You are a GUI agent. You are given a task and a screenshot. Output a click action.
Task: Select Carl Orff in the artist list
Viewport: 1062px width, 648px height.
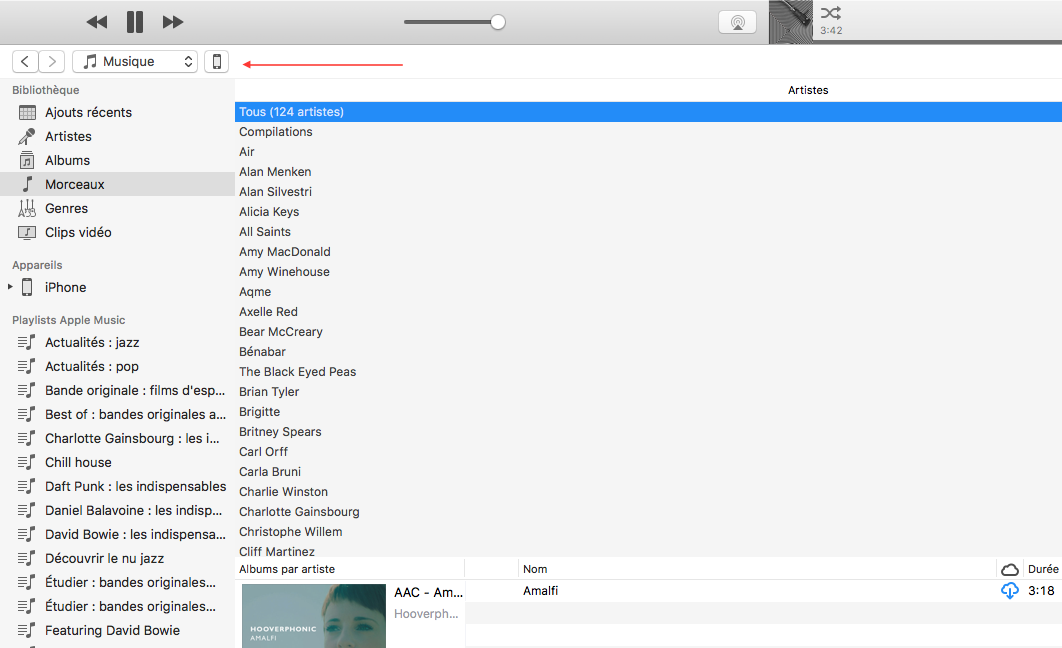pos(648,452)
